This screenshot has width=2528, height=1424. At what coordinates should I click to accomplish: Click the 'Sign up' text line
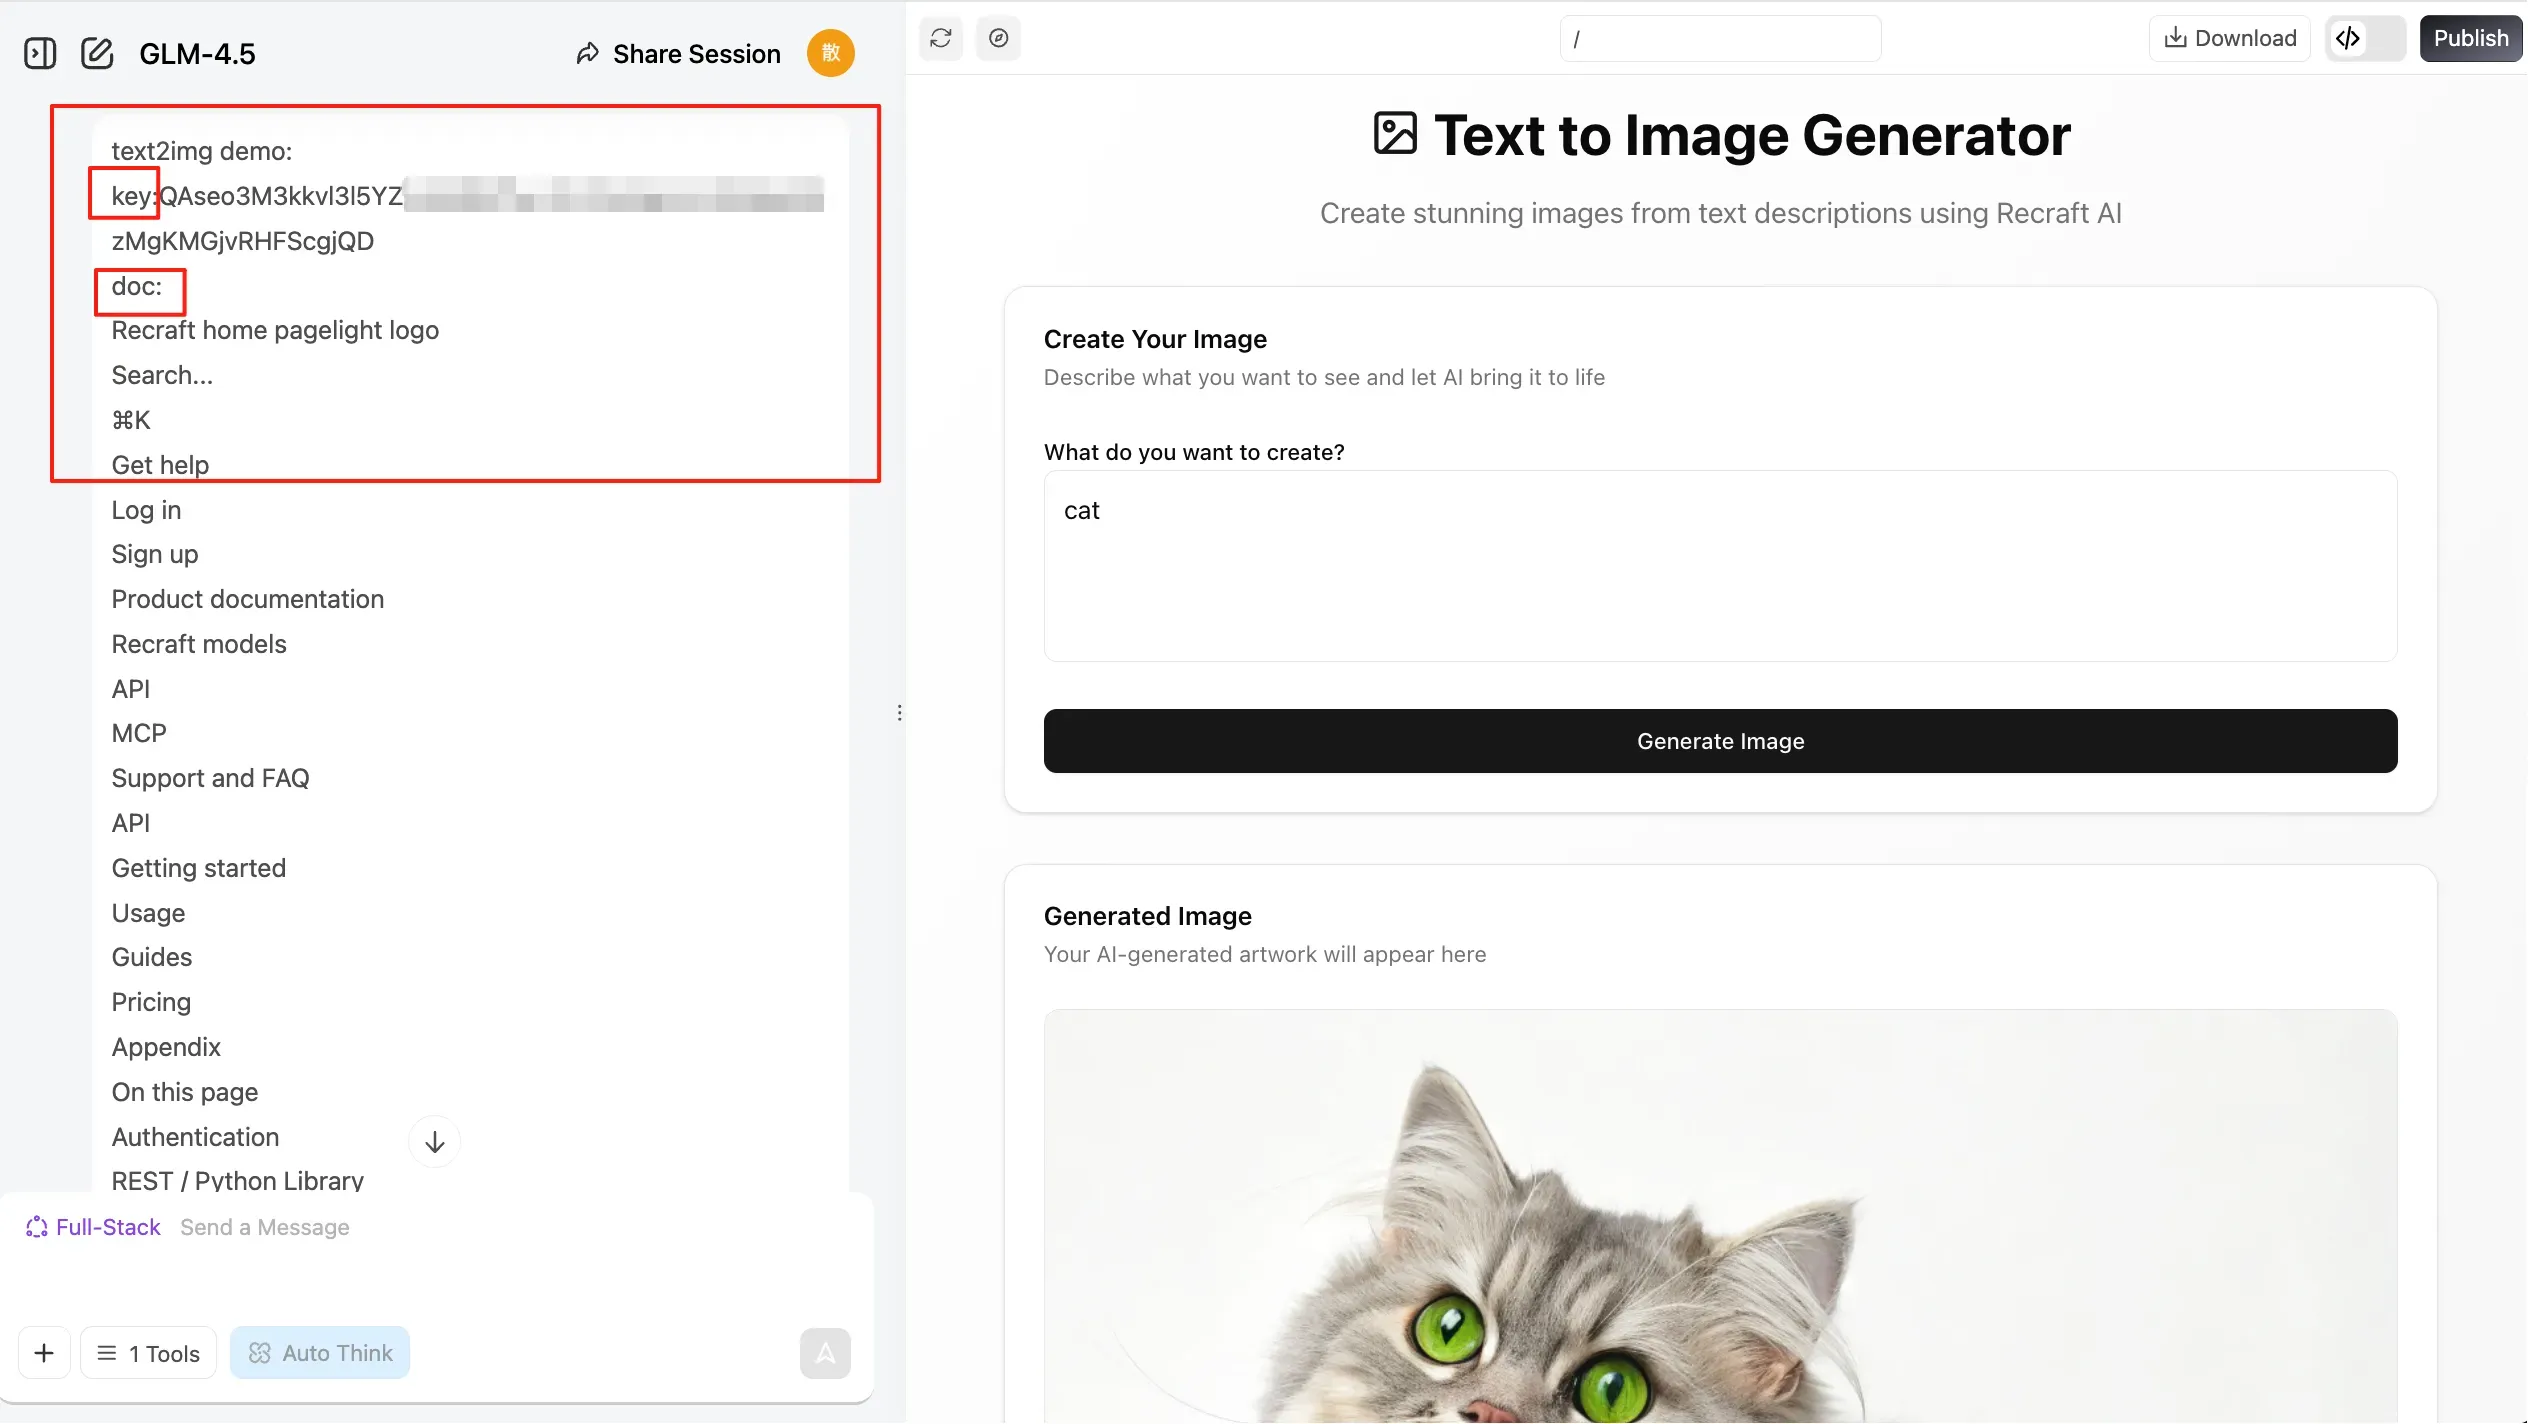tap(155, 554)
